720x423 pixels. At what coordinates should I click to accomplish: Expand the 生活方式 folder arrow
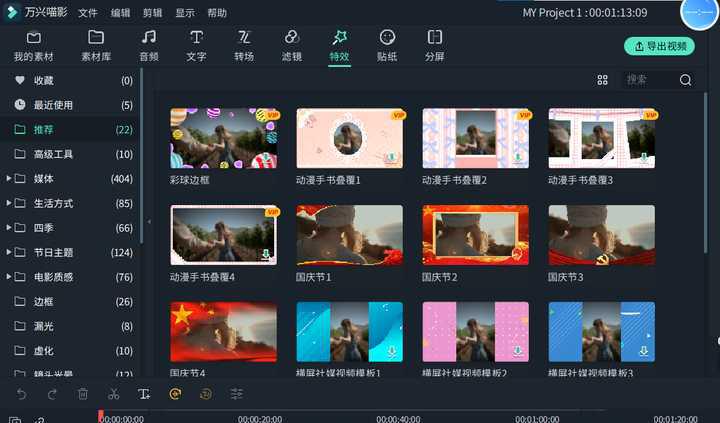point(8,203)
